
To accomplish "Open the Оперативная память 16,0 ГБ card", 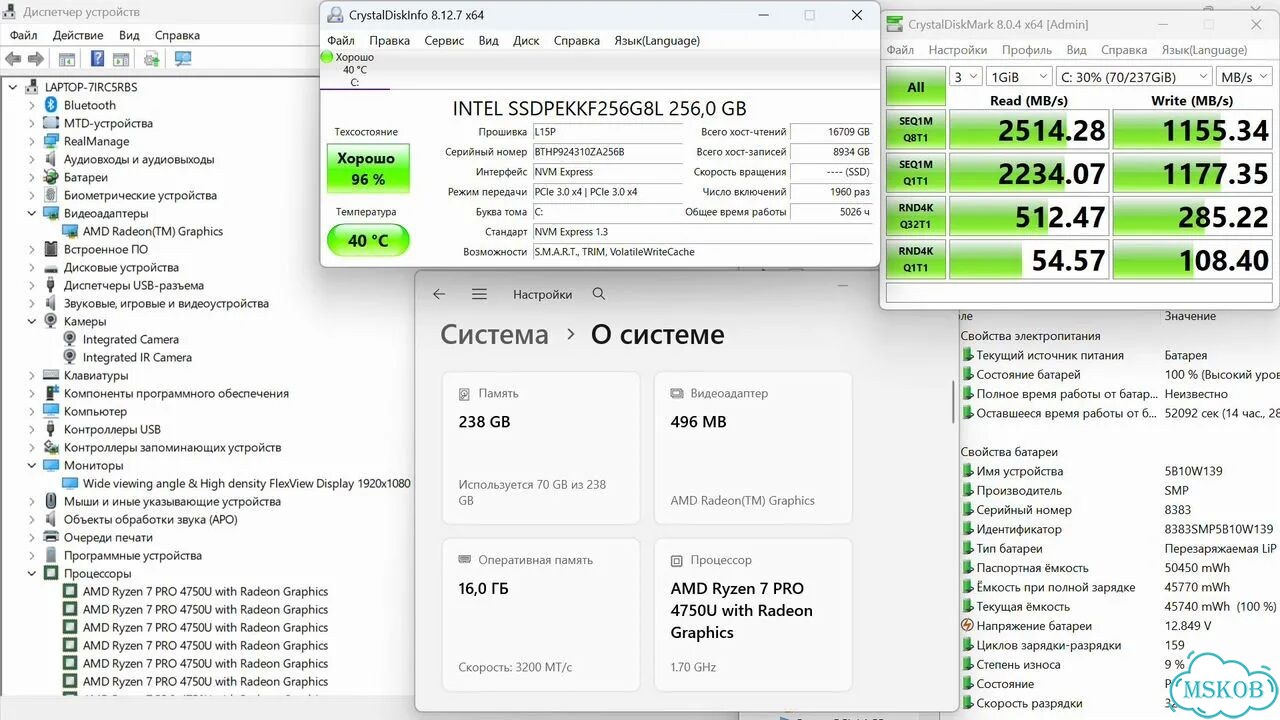I will click(541, 614).
